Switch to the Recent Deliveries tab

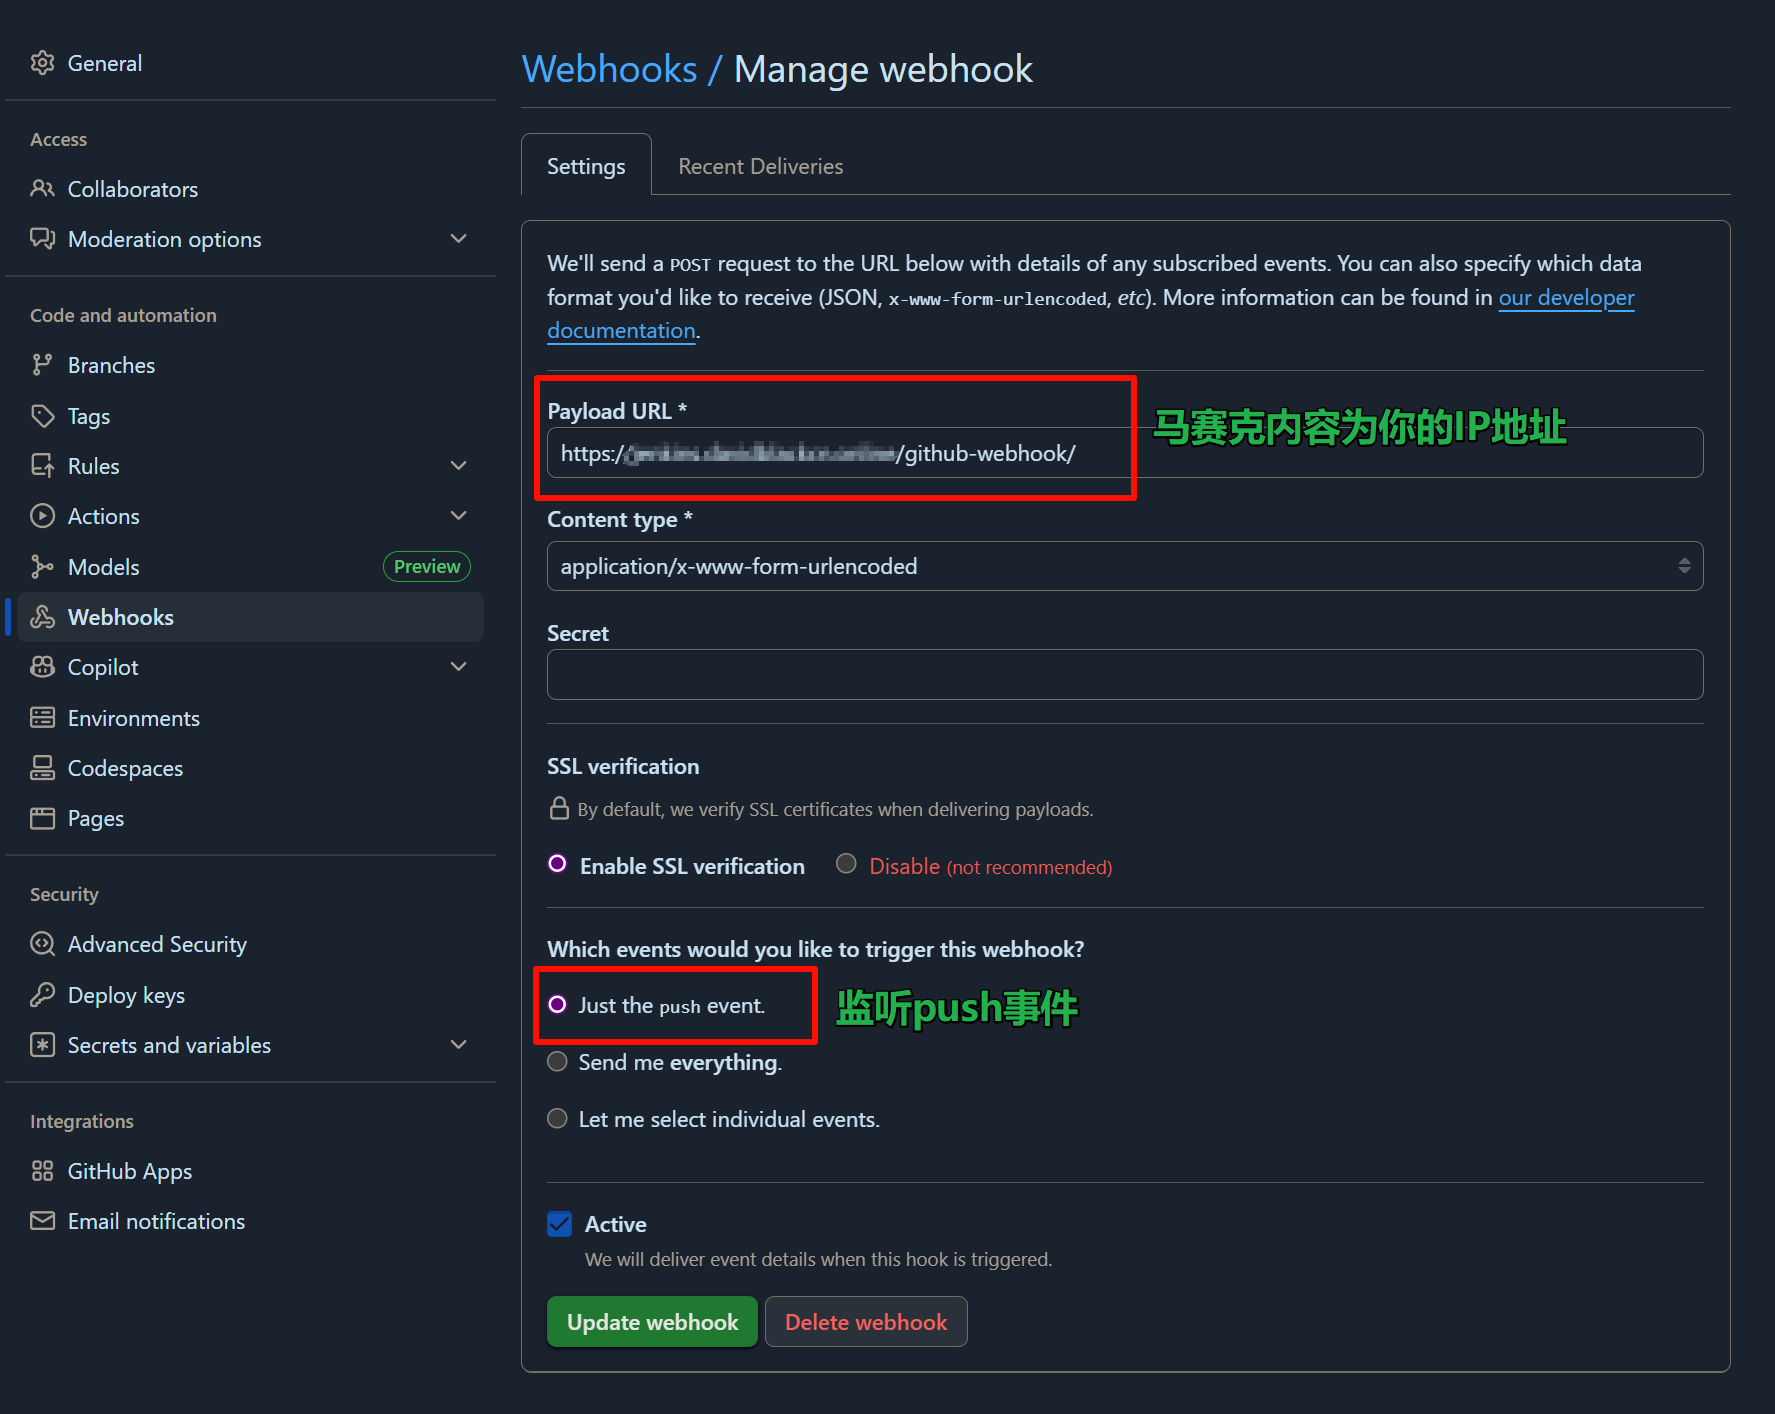click(760, 166)
